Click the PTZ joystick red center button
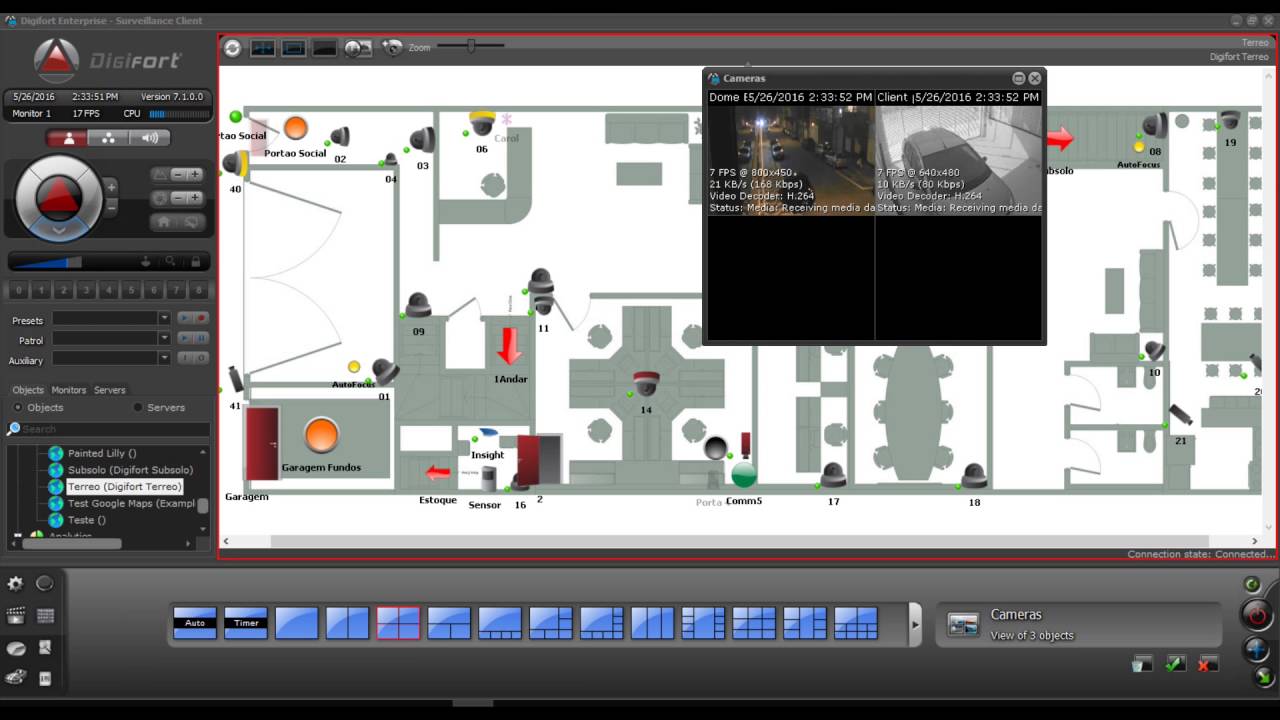The width and height of the screenshot is (1280, 720). [x=59, y=197]
